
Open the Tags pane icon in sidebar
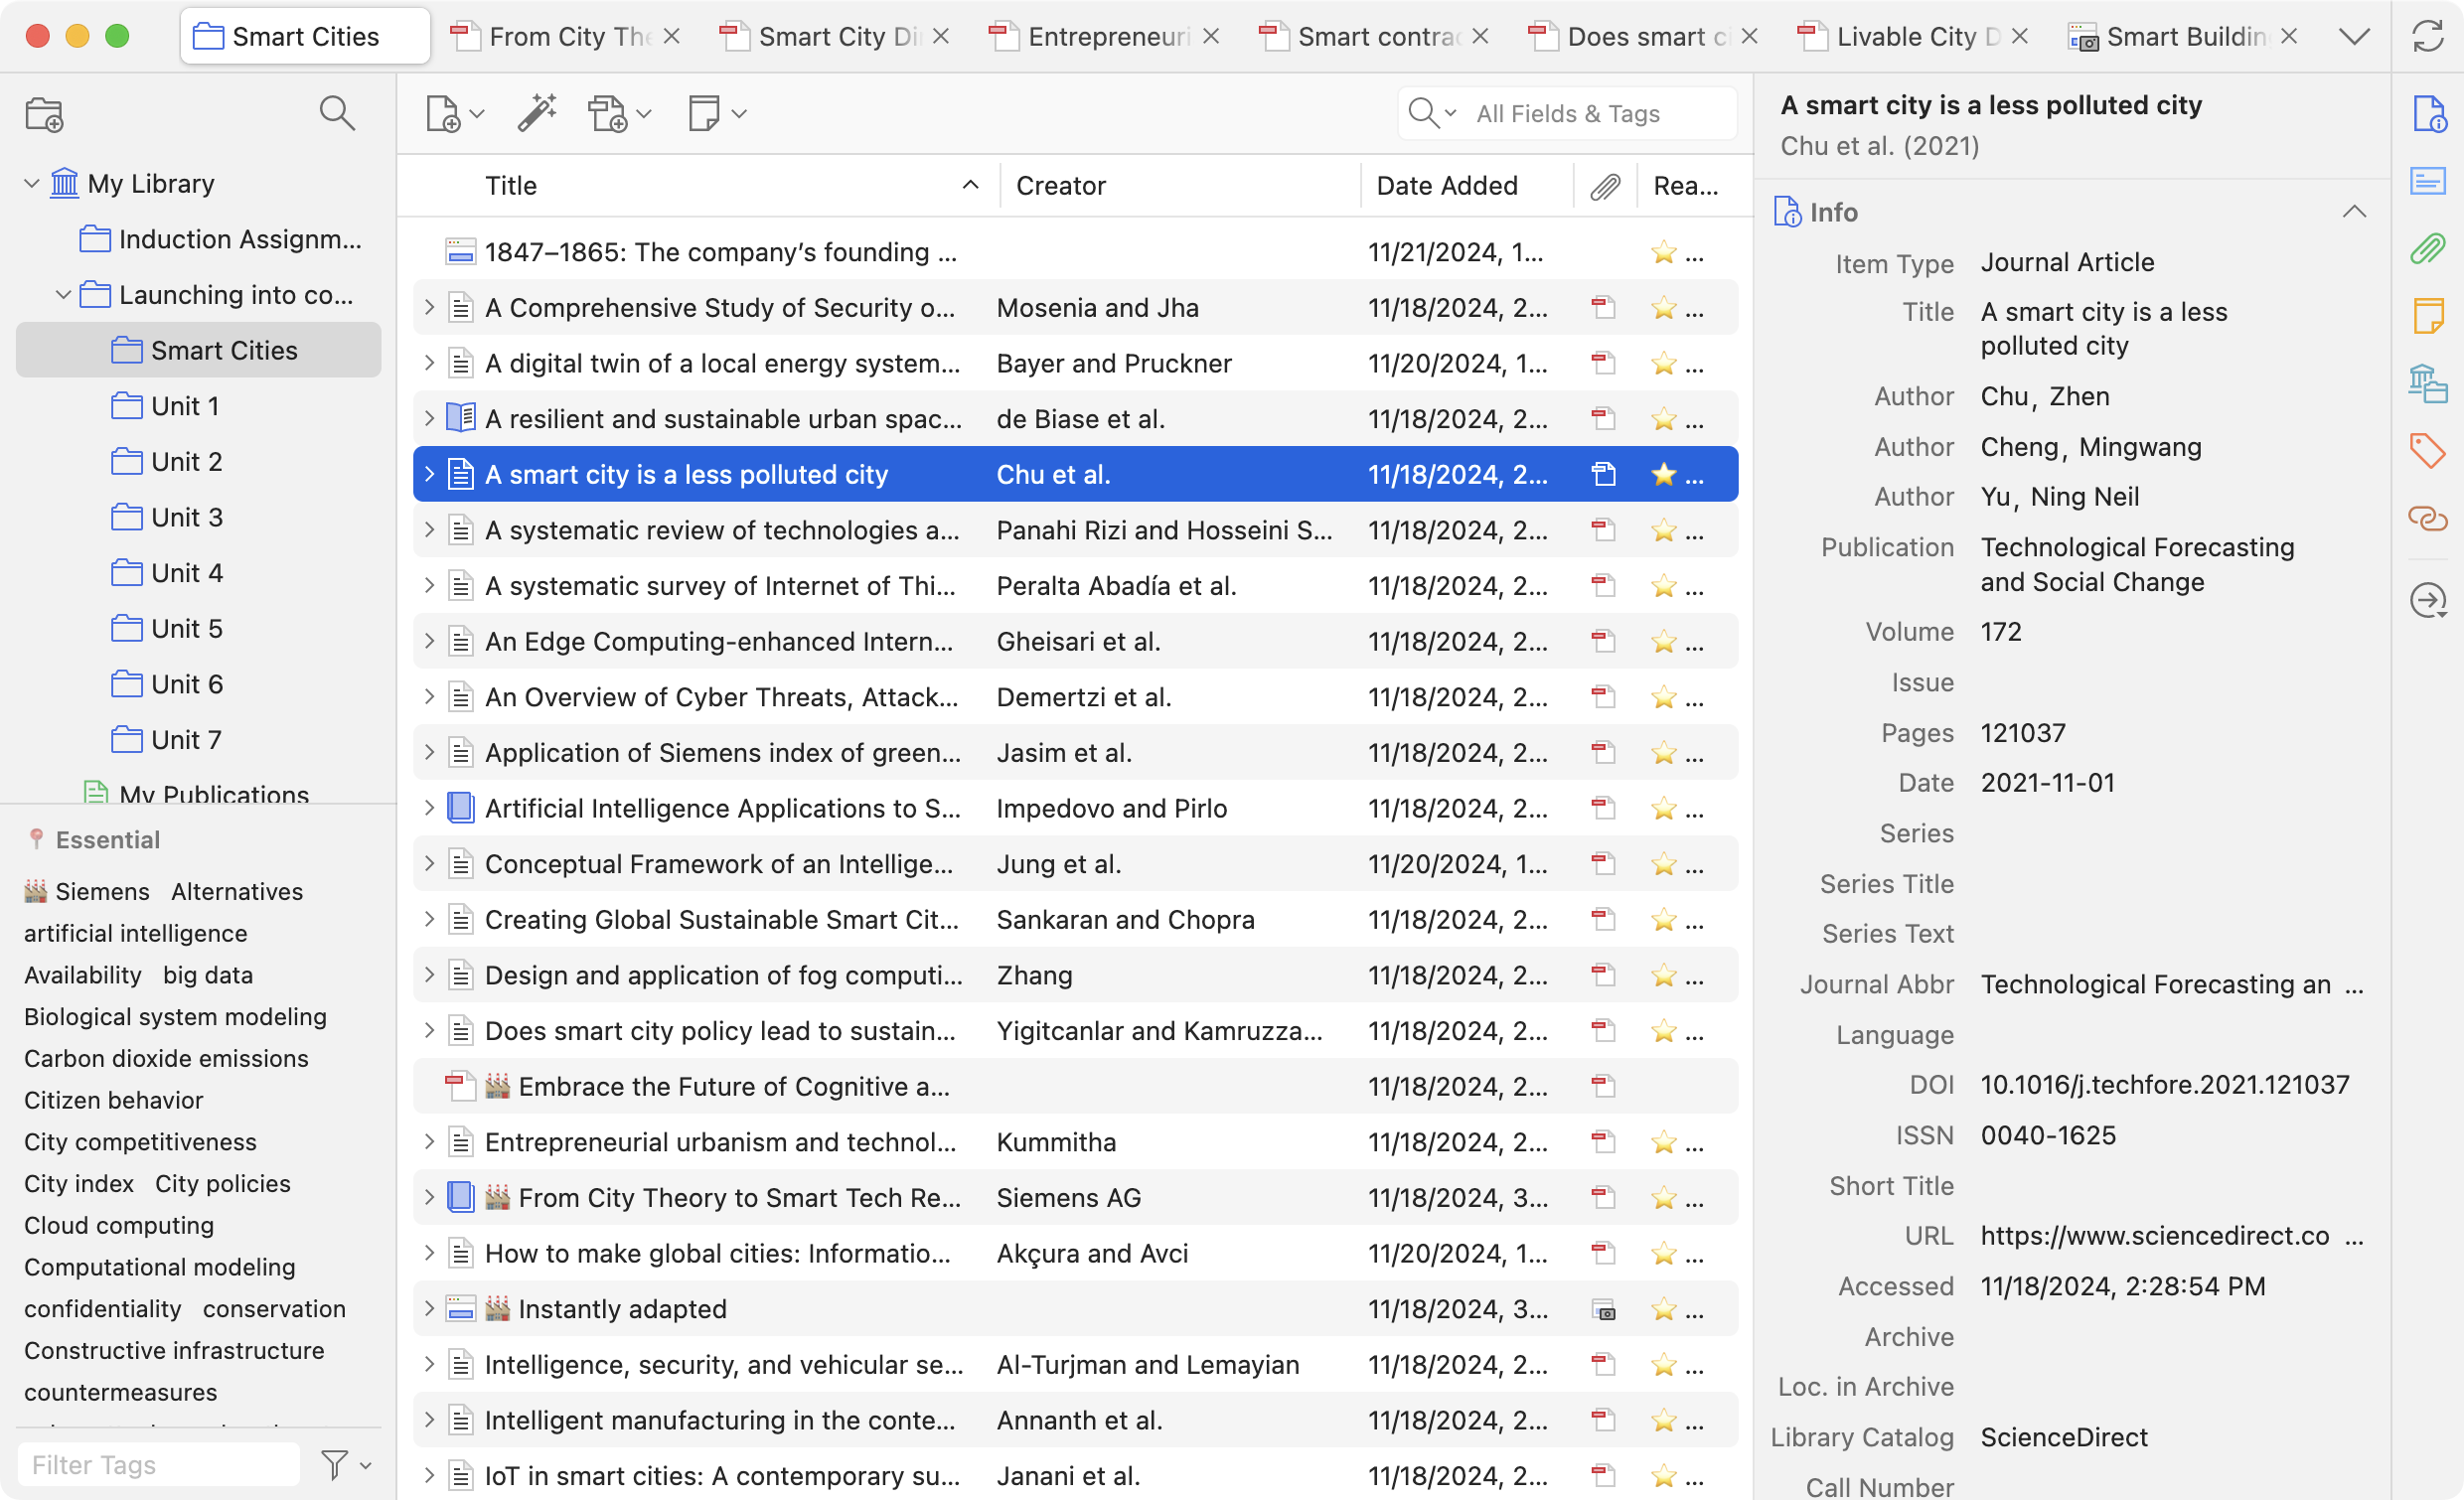[2426, 450]
